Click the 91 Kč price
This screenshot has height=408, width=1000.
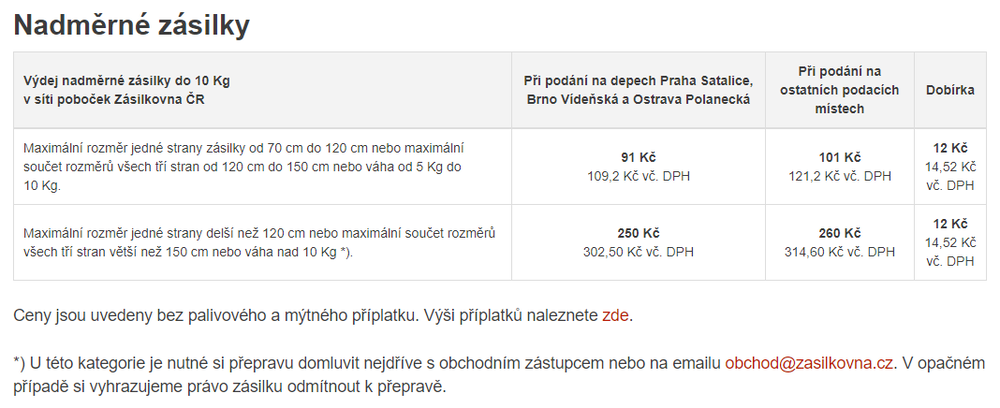coord(637,157)
